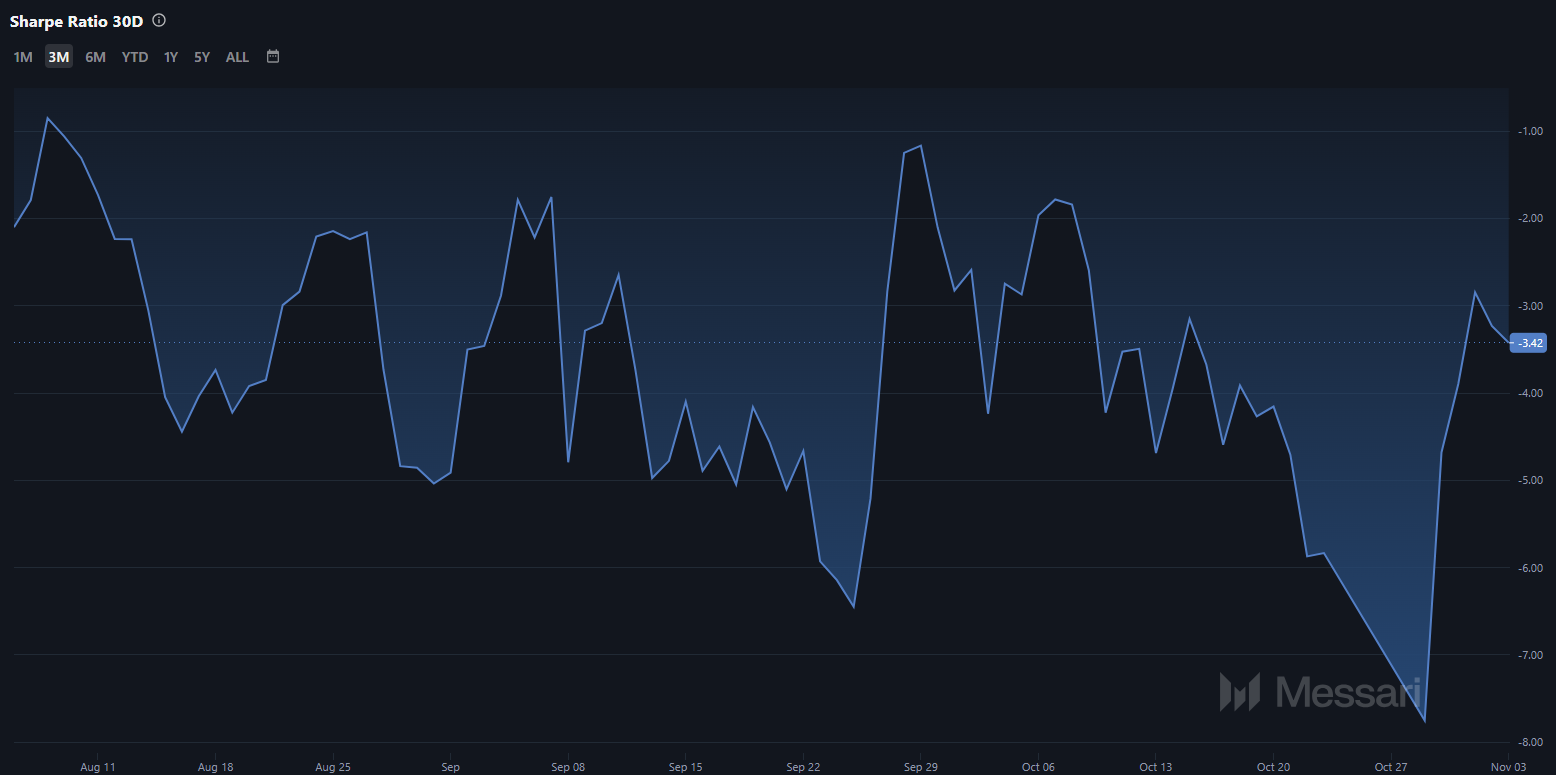Image resolution: width=1556 pixels, height=775 pixels.
Task: Click the Sharpe Ratio 30D title
Action: (x=77, y=21)
